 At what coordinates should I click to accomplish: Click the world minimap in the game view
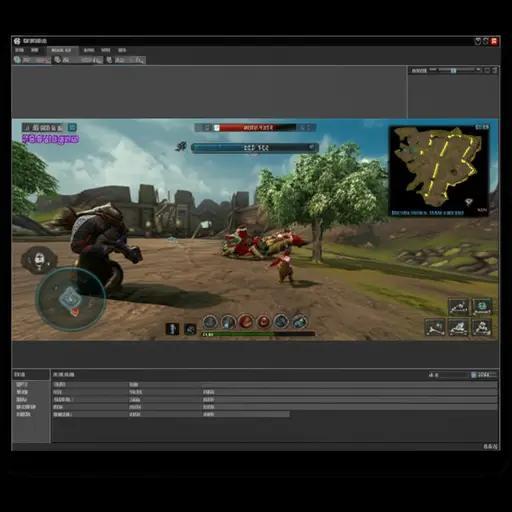point(439,171)
